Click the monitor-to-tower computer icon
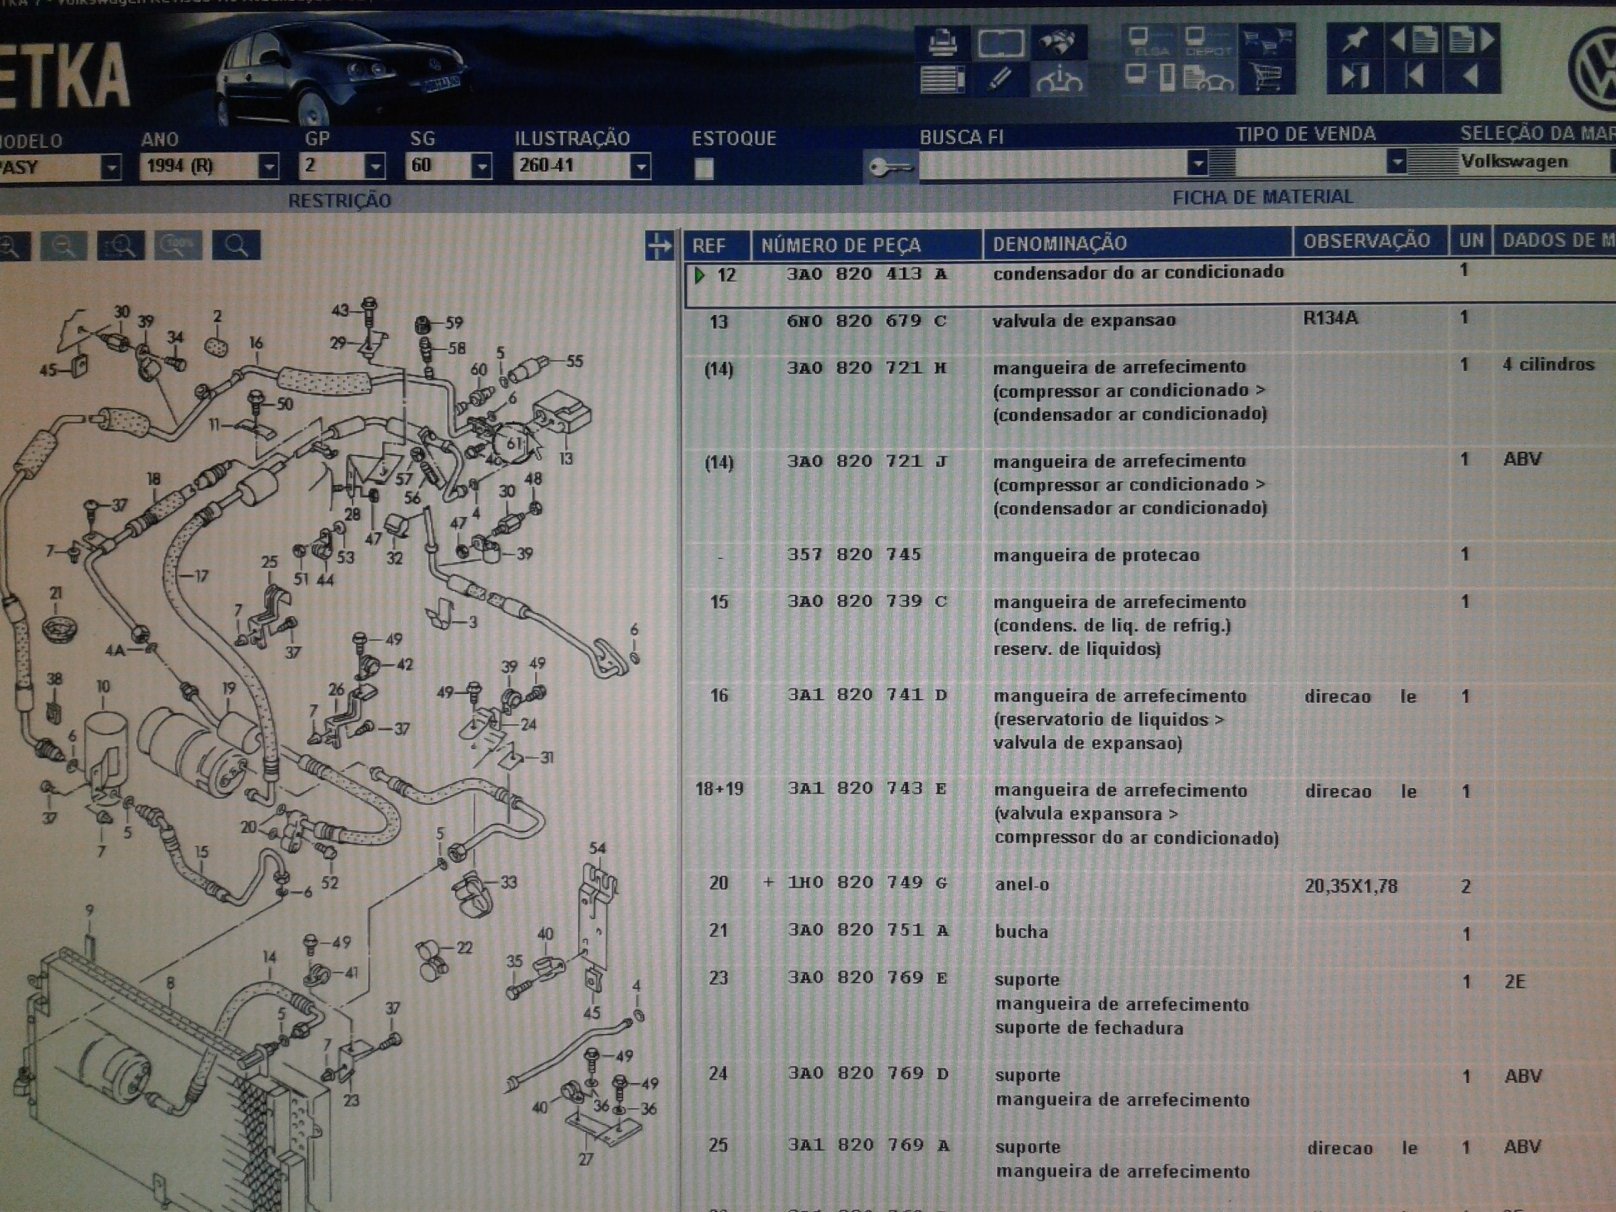The image size is (1616, 1212). pyautogui.click(x=1149, y=77)
